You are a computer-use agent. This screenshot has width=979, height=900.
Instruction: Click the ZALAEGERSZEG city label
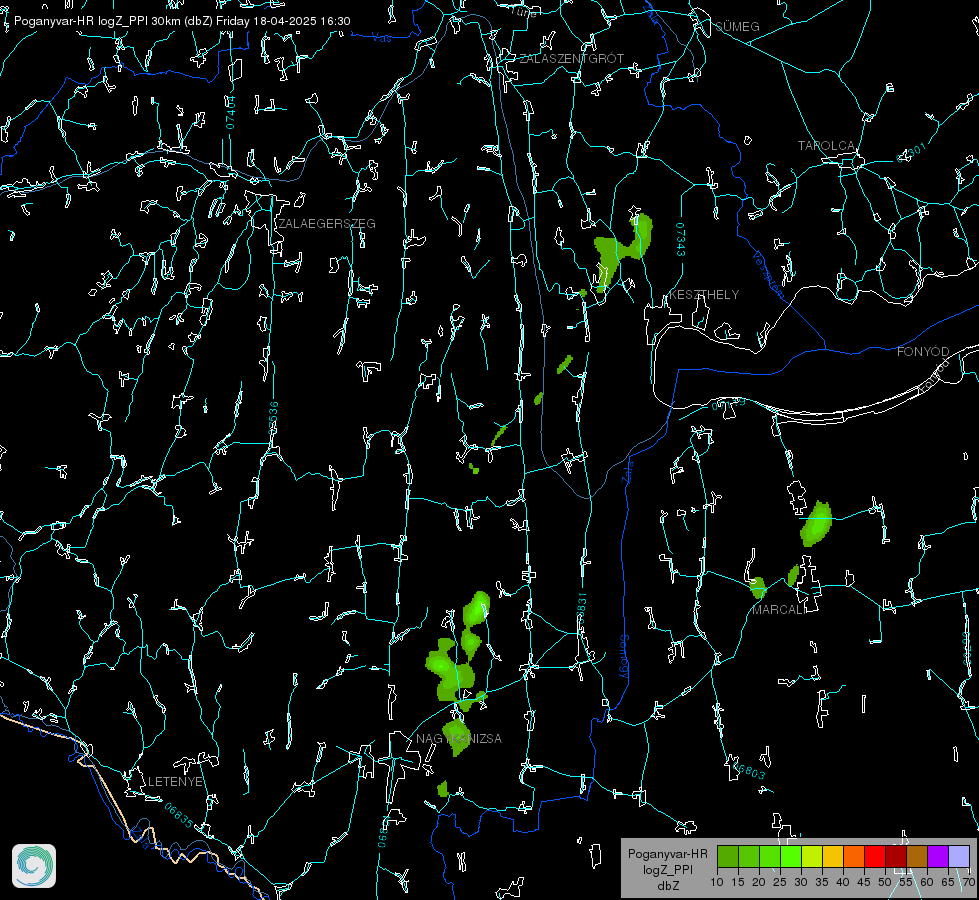[x=327, y=223]
